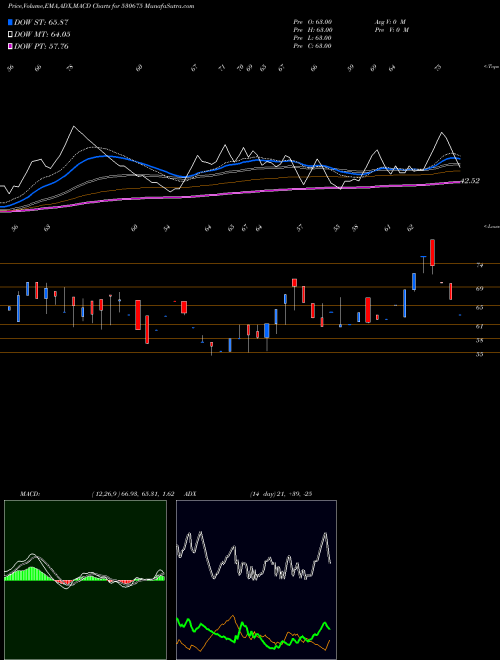Click the Avg V volume reading
Viewport: 500px width, 660px height.
pyautogui.click(x=390, y=22)
